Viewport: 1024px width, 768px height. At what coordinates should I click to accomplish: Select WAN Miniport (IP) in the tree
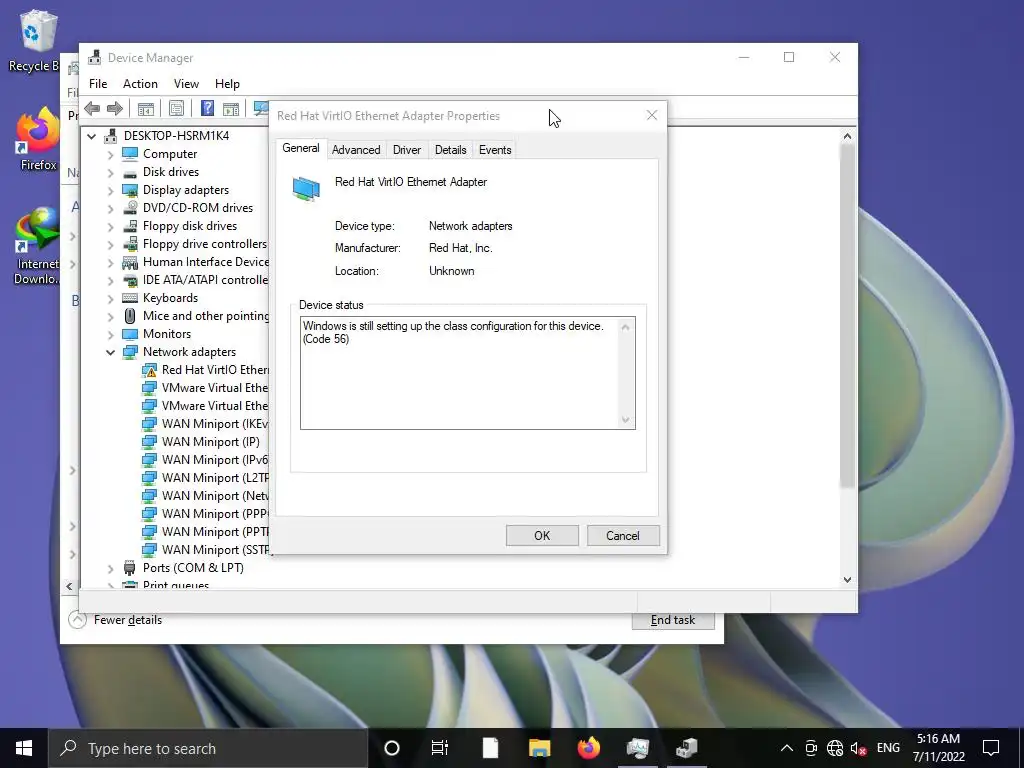point(210,442)
